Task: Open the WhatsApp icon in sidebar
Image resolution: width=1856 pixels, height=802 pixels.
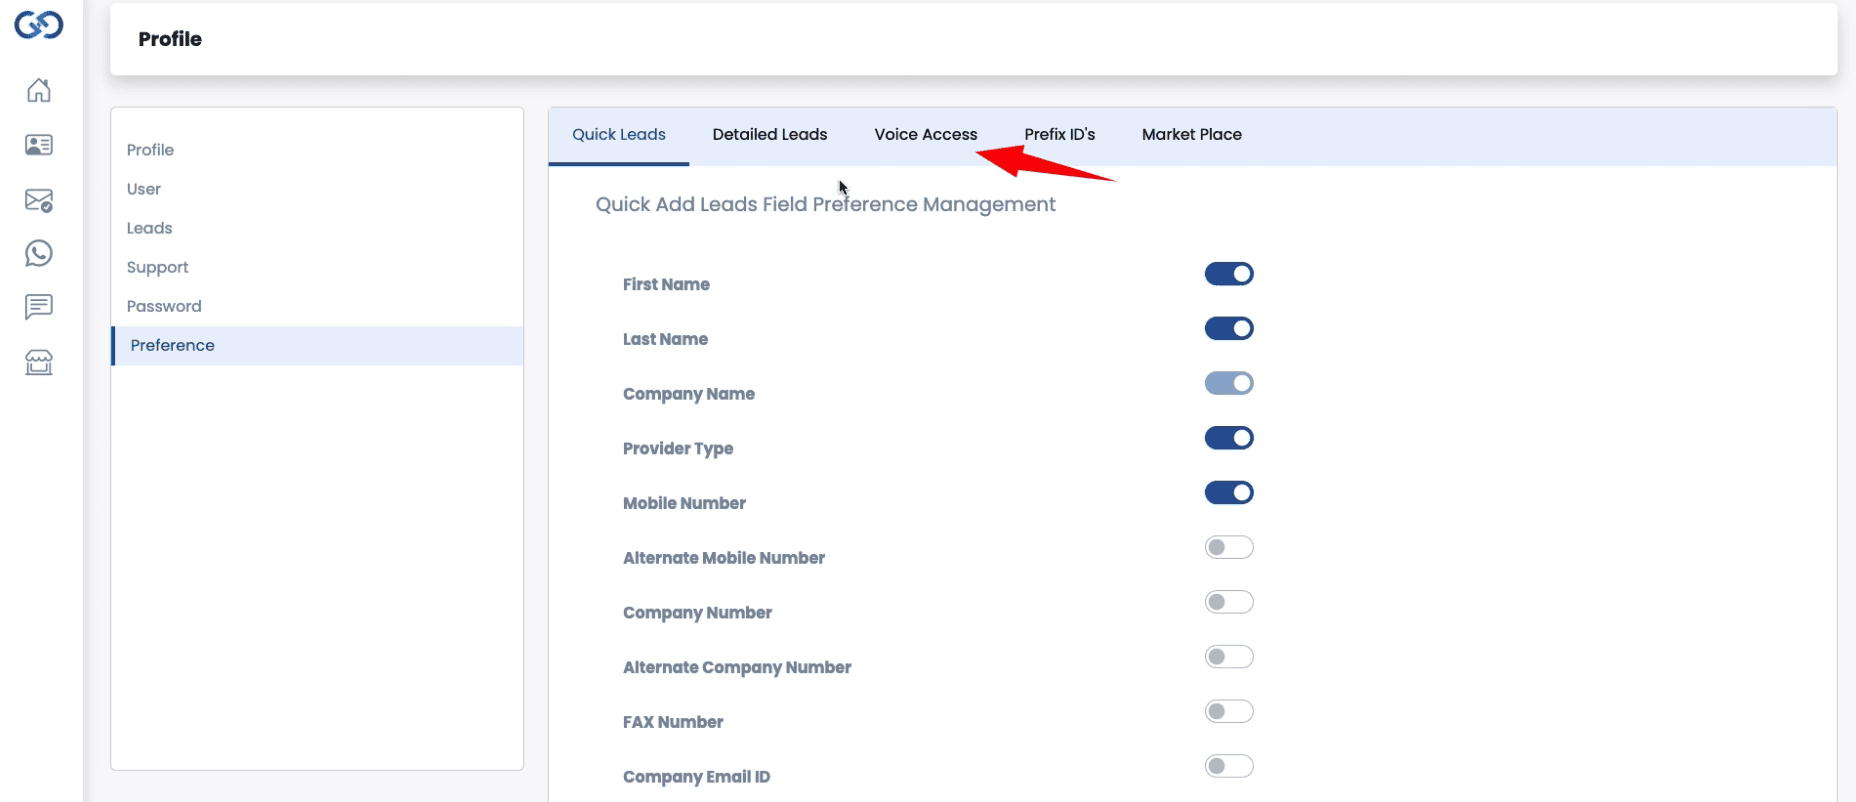Action: point(39,253)
